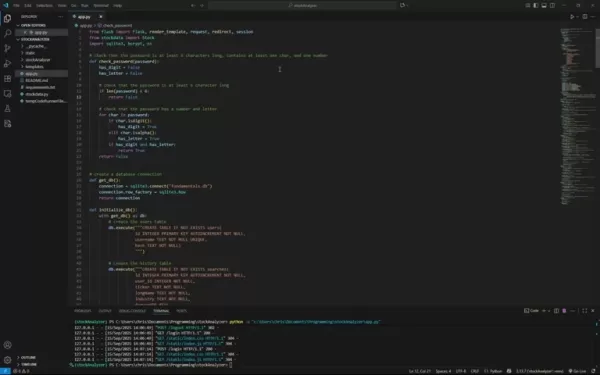Change indentation via Spaces: 4
The image size is (600, 375).
(x=443, y=371)
